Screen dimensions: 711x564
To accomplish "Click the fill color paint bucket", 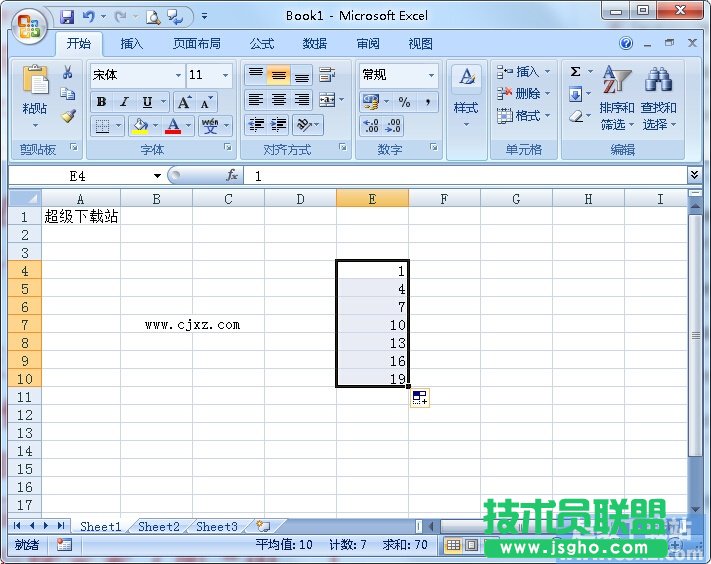I will pos(139,126).
